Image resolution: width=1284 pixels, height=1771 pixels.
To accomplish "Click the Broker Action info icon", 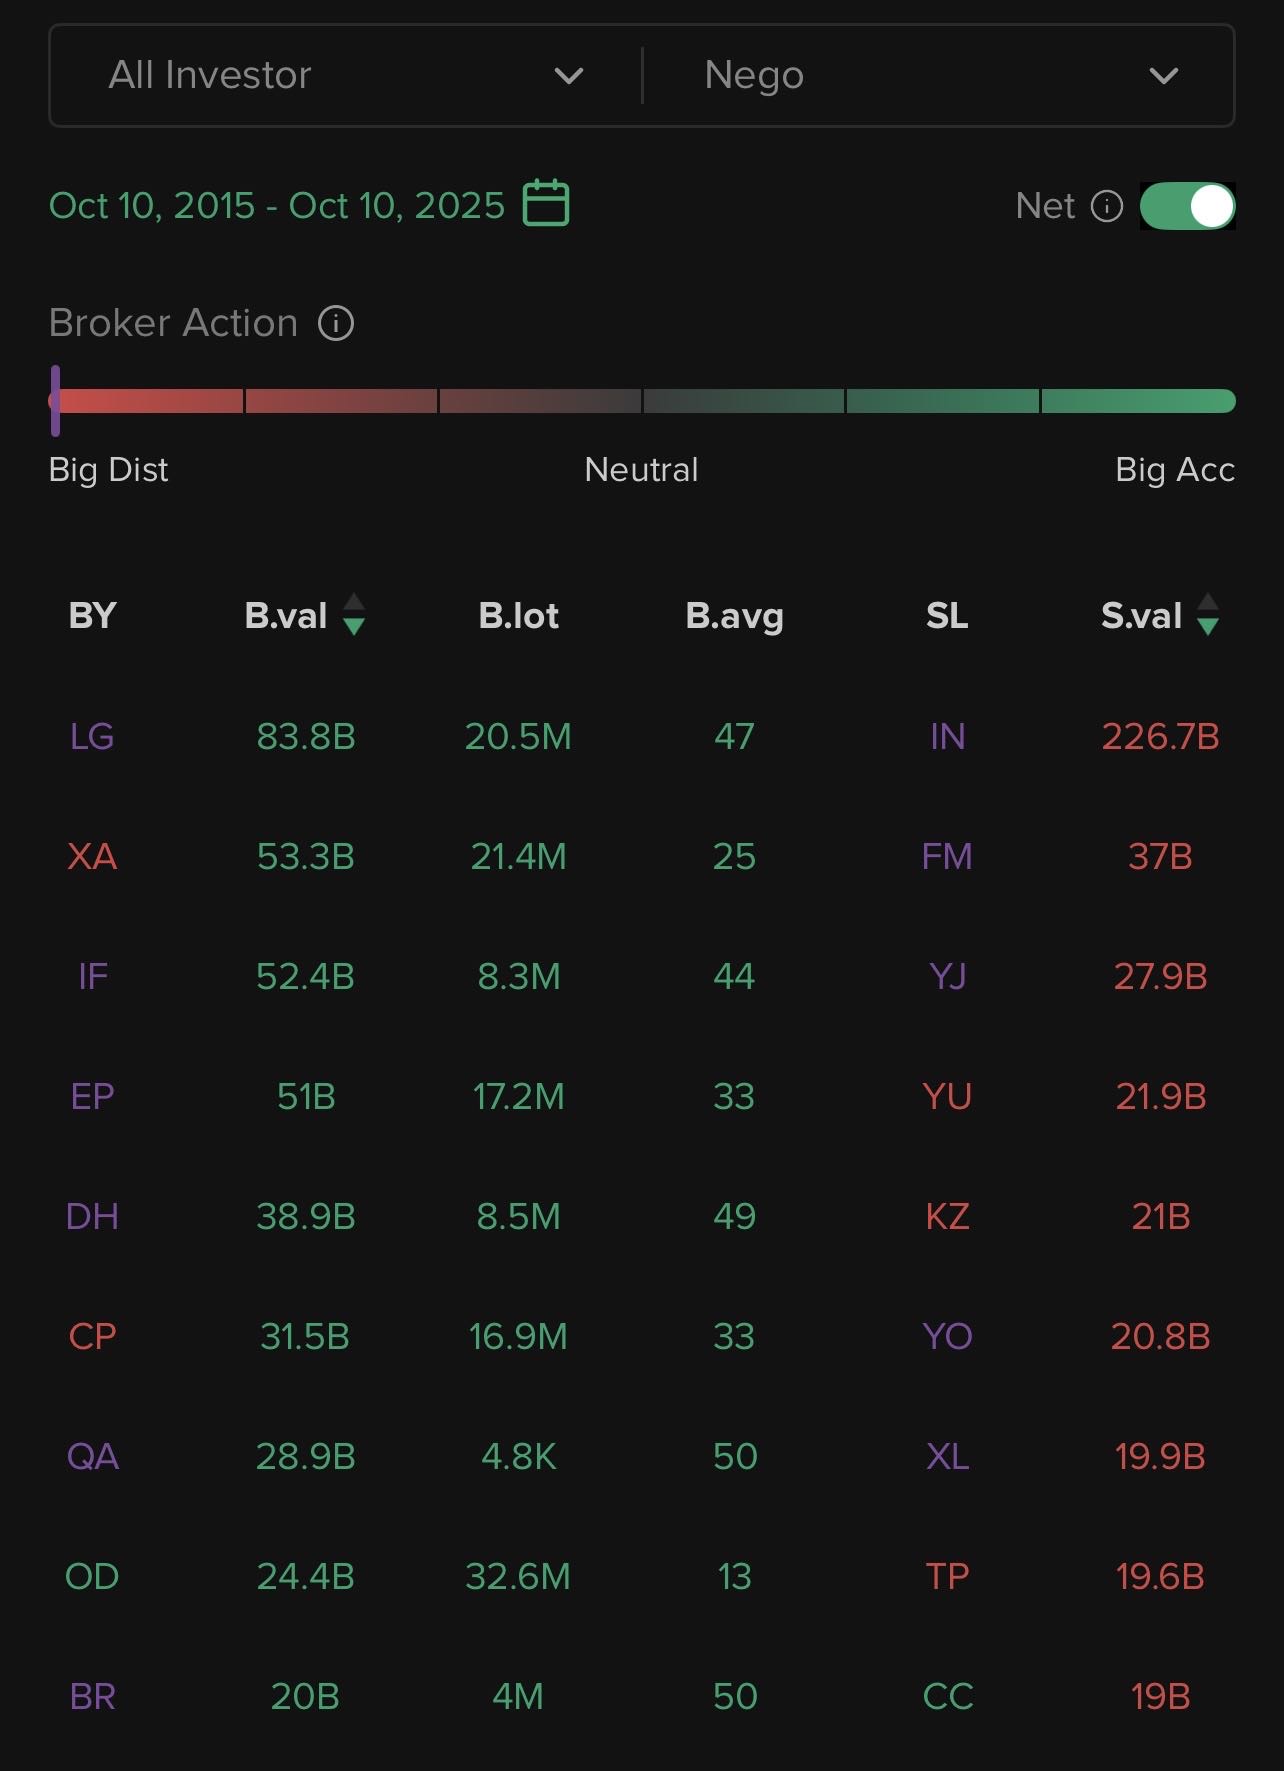I will pyautogui.click(x=336, y=323).
